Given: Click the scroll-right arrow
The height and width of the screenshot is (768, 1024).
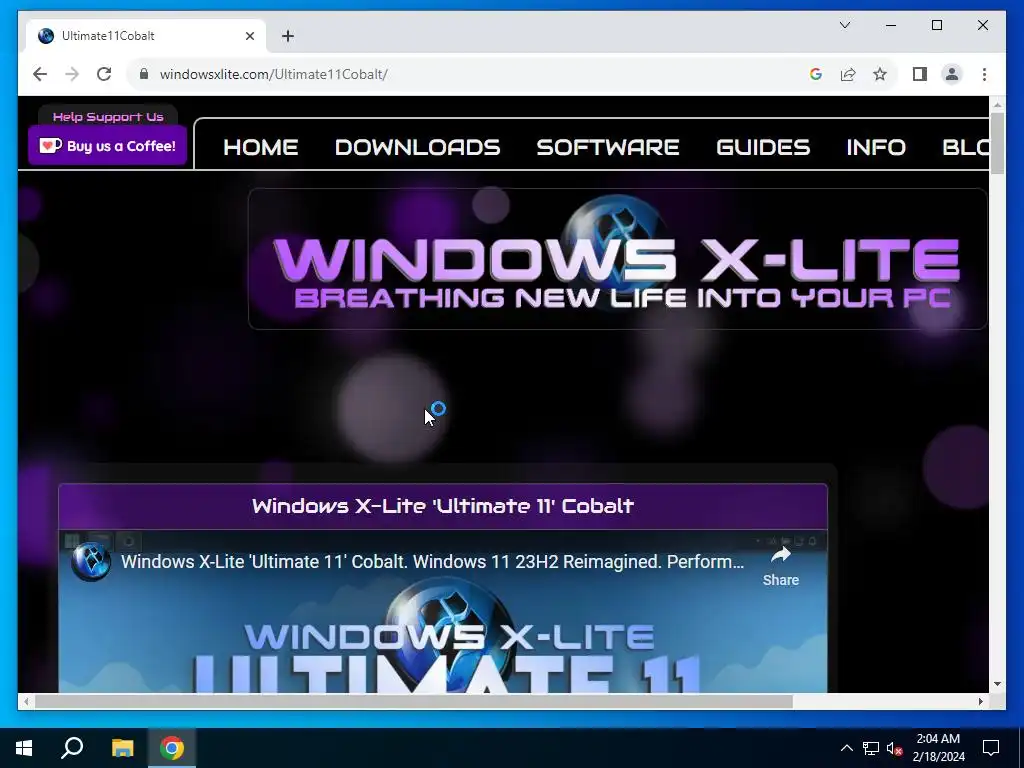Looking at the screenshot, I should click(981, 701).
